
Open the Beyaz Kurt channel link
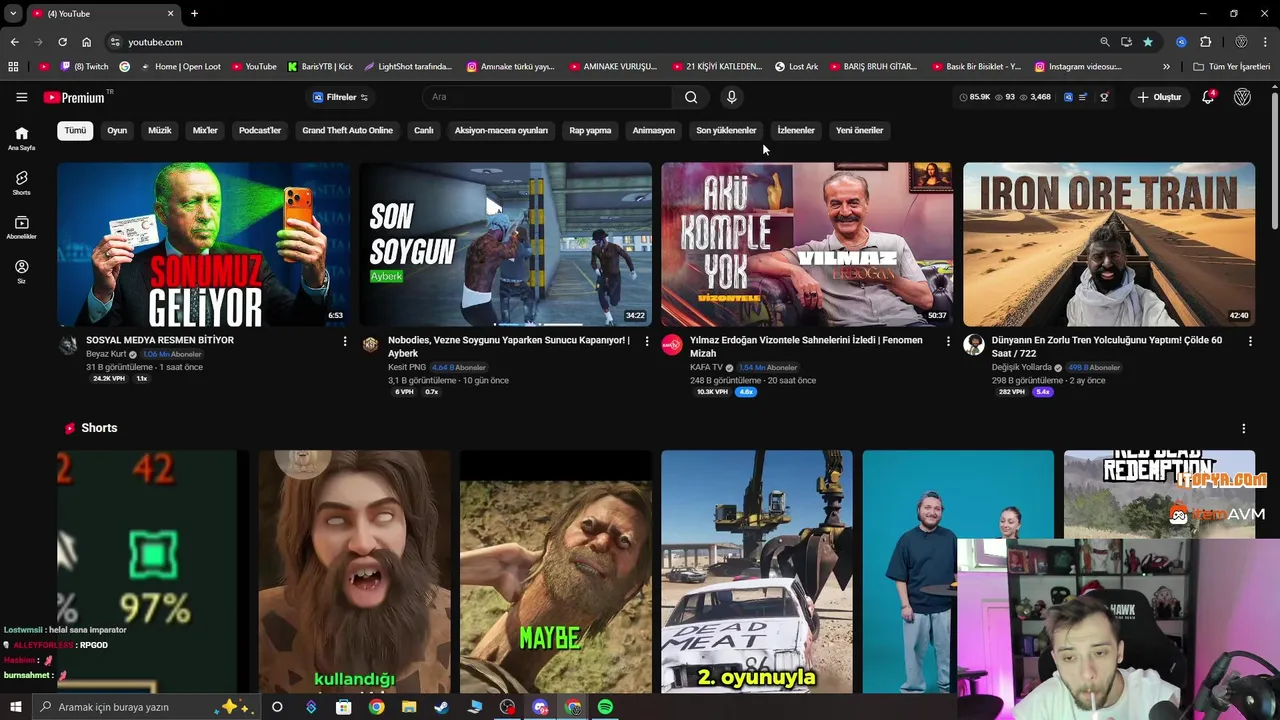click(106, 354)
